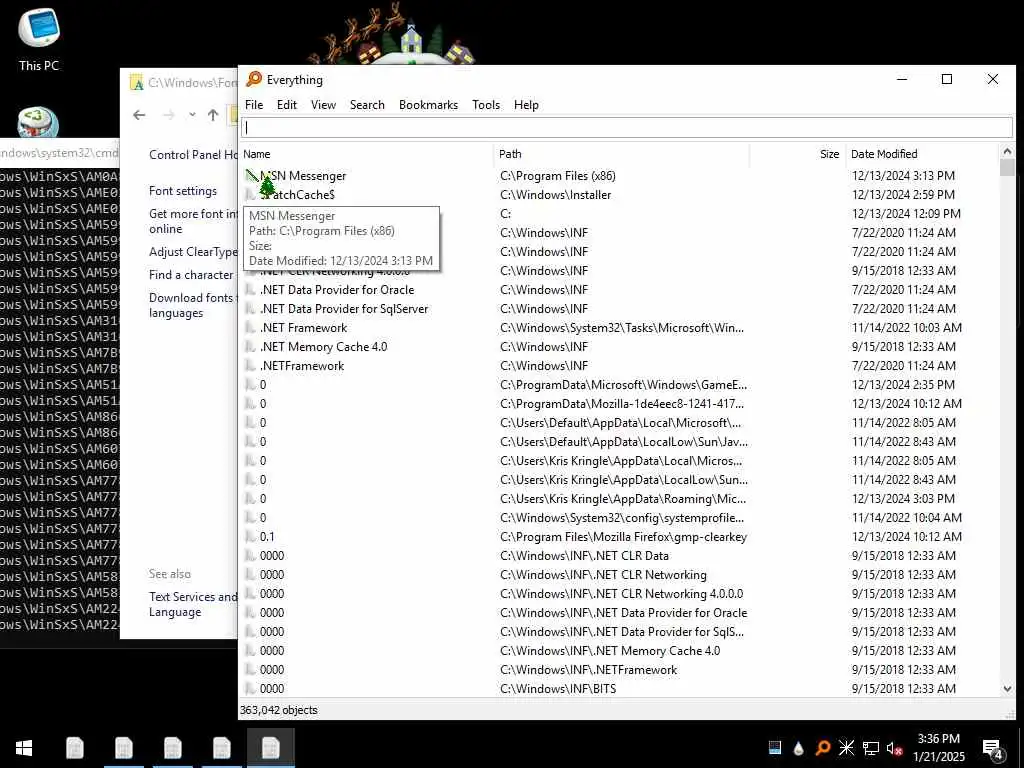Click folder icon of .NET Data Provider for Oracle
This screenshot has height=768, width=1024.
250,290
